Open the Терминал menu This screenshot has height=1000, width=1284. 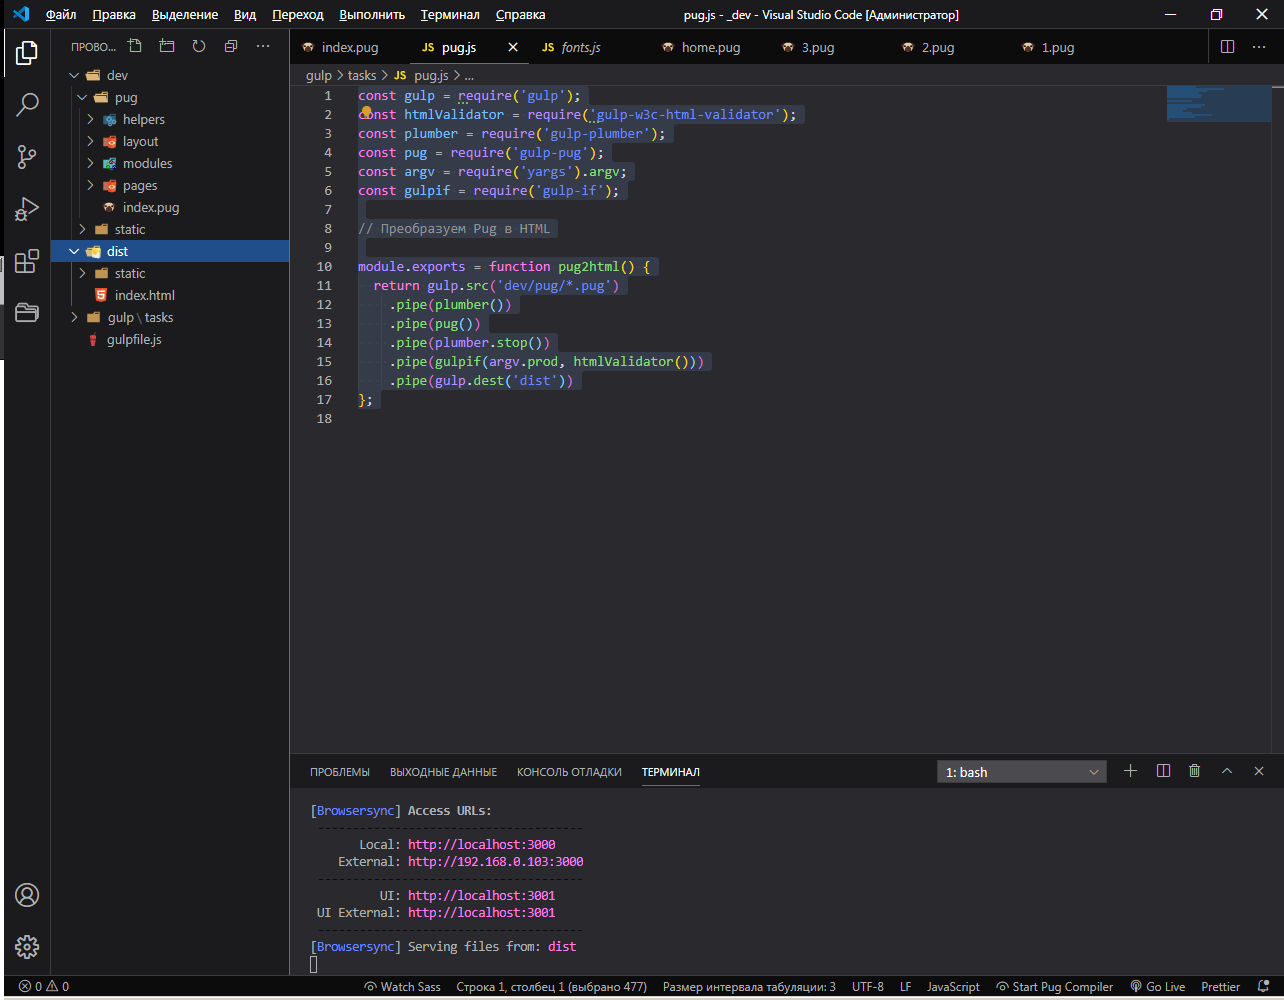click(450, 15)
